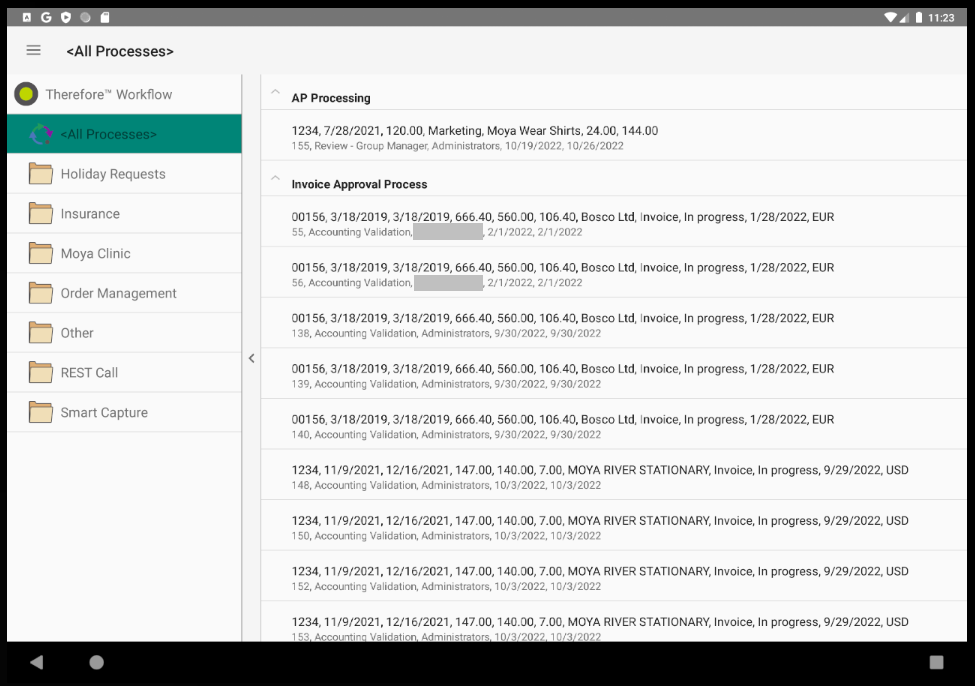Tap the SD card notification icon
The height and width of the screenshot is (686, 975).
tap(105, 17)
